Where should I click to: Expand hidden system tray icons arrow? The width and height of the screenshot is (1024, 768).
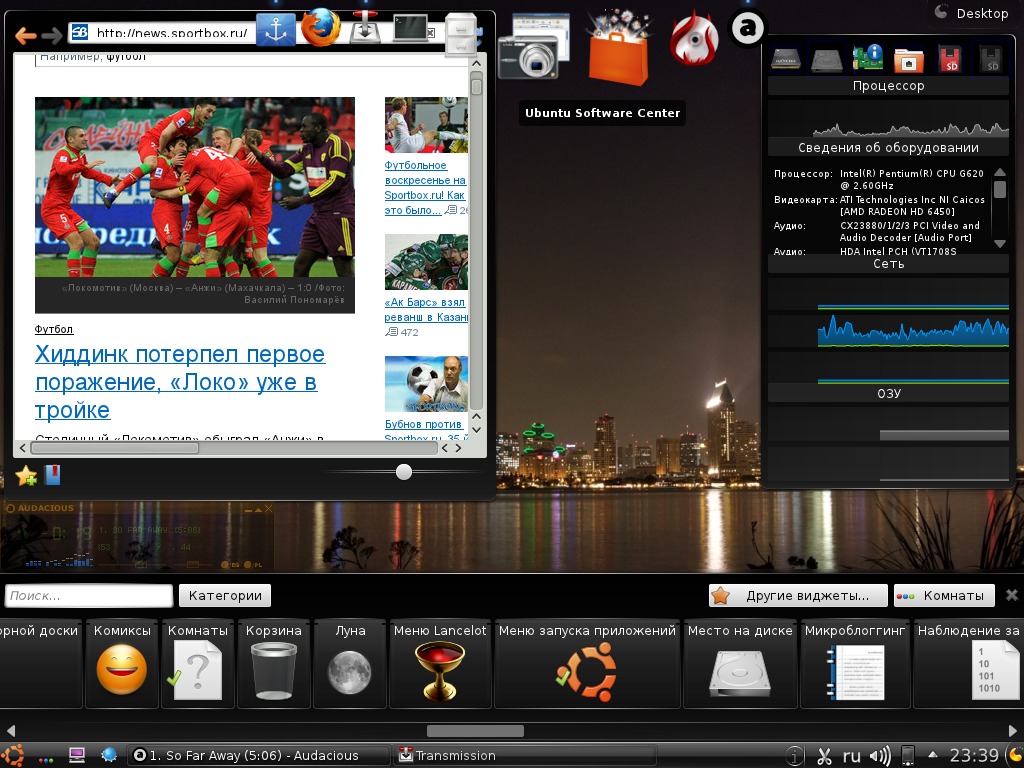(932, 756)
